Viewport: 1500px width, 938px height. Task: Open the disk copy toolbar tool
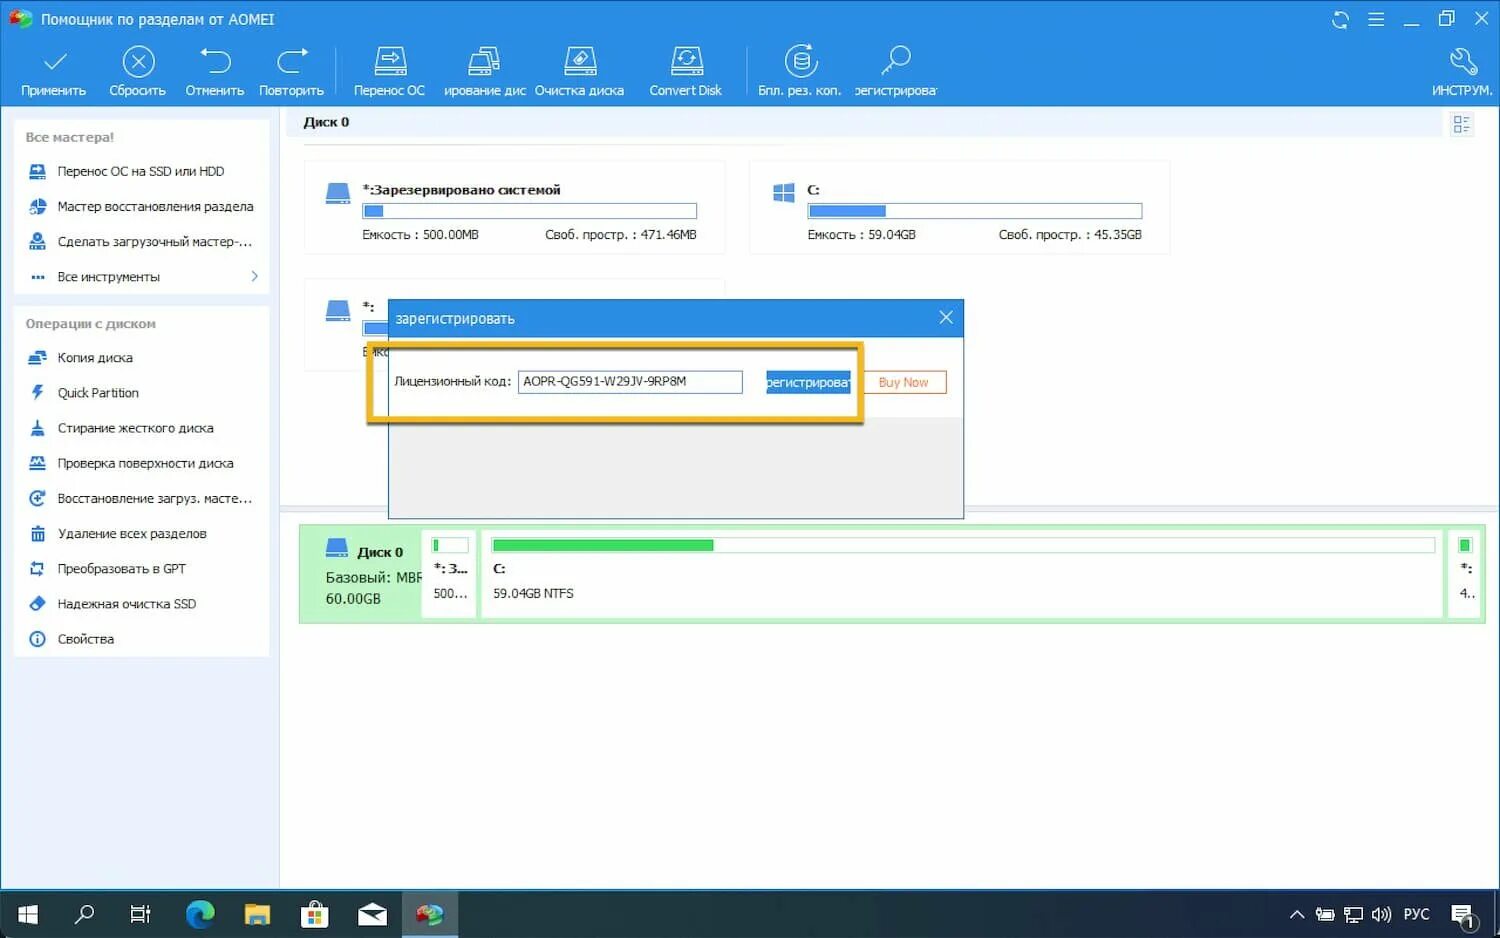(x=485, y=72)
